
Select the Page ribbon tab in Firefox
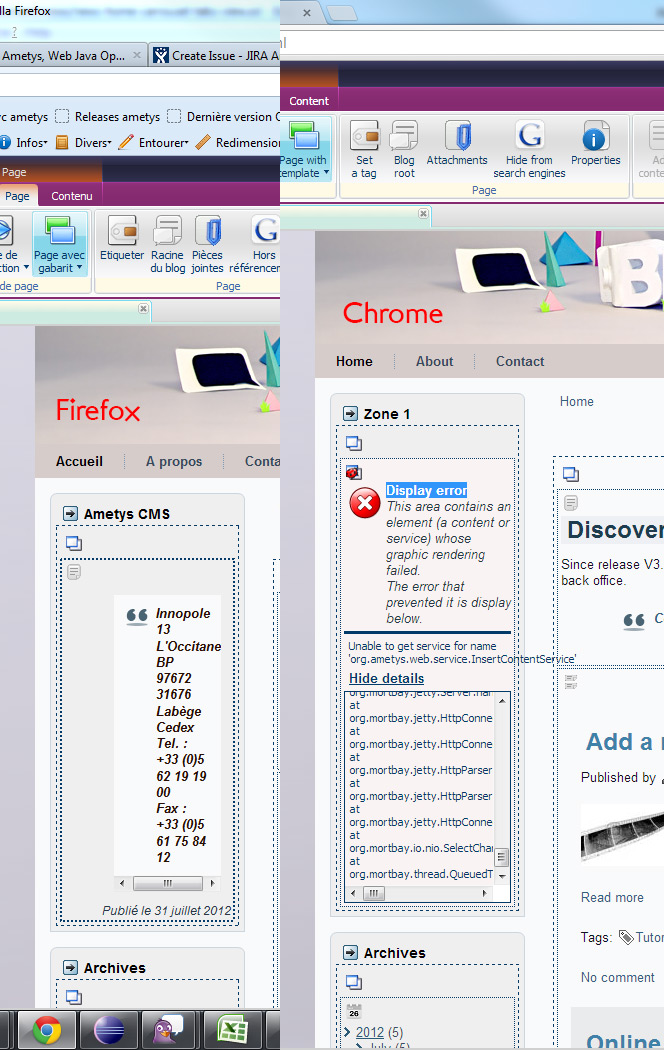(x=17, y=196)
